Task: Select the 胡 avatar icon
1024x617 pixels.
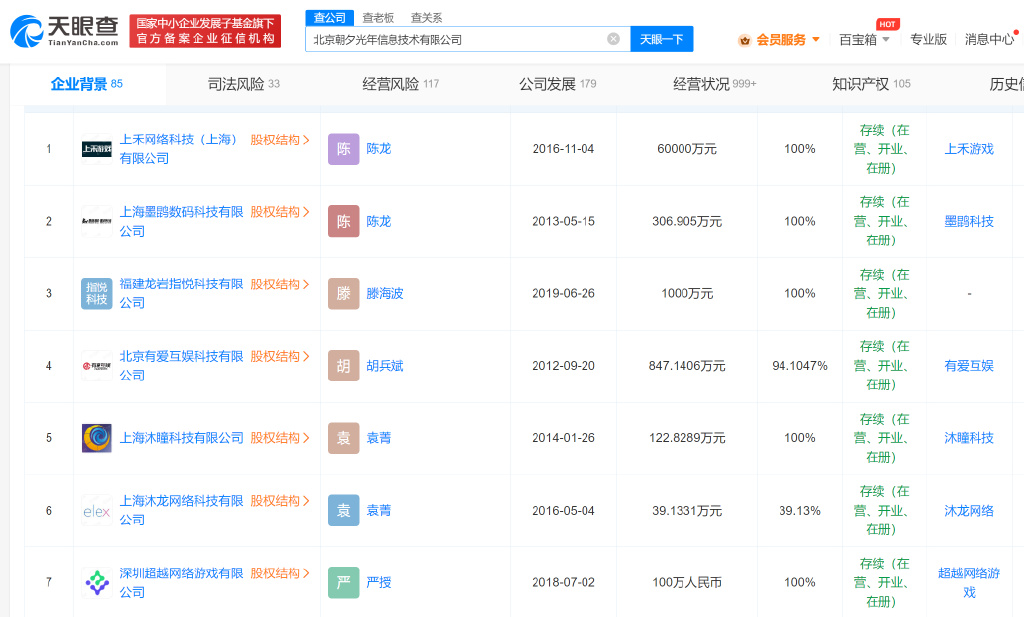Action: tap(344, 366)
